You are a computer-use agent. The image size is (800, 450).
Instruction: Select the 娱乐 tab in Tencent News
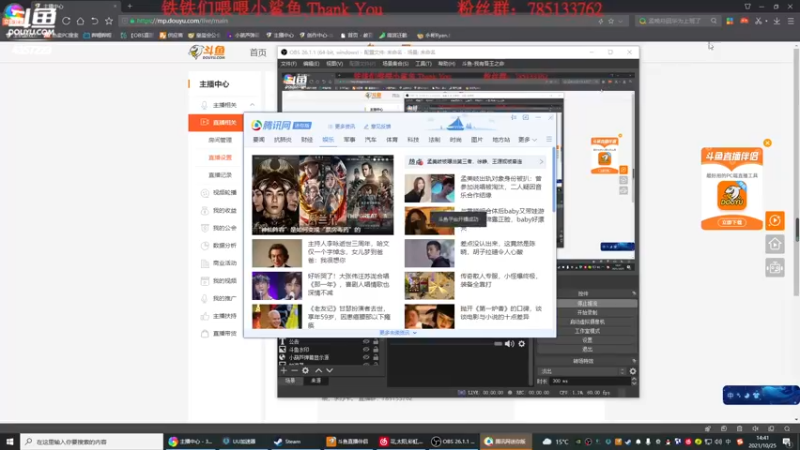328,139
